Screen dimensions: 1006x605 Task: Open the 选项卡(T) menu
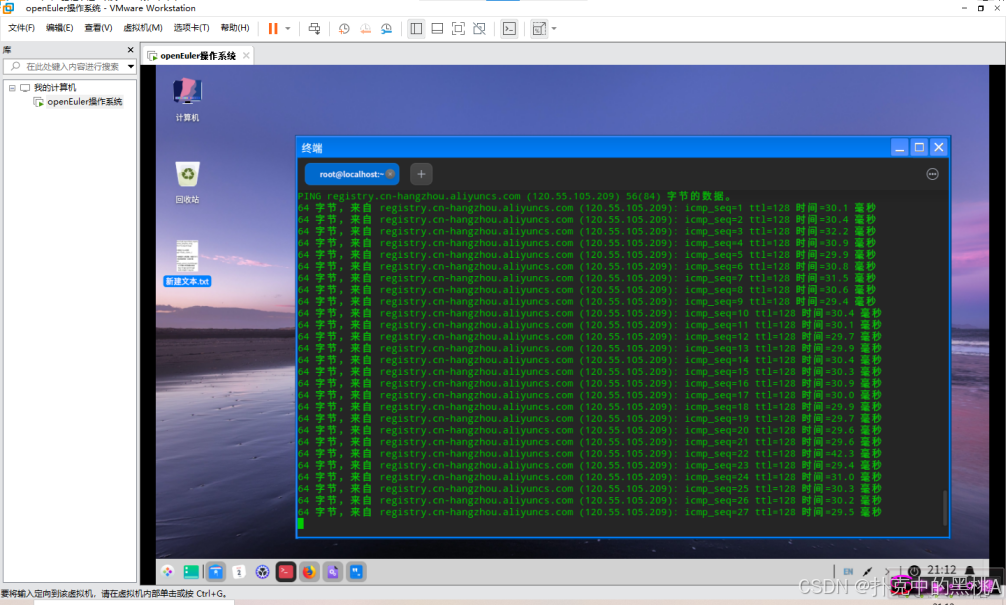coord(191,28)
